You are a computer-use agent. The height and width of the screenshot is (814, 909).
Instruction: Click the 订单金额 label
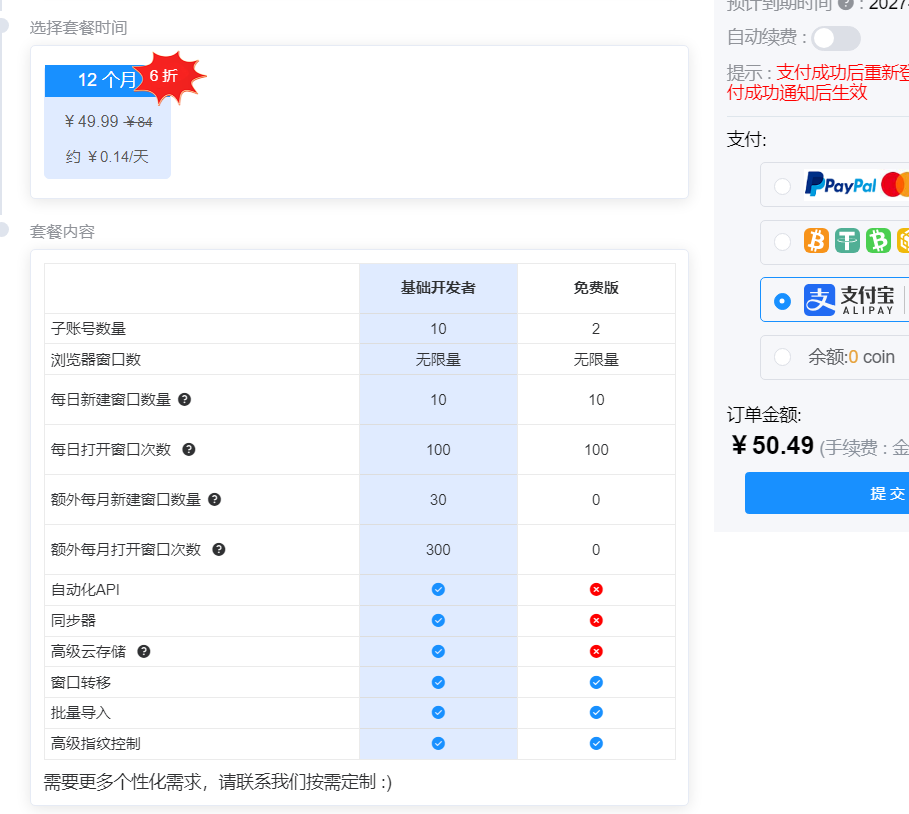tap(763, 415)
